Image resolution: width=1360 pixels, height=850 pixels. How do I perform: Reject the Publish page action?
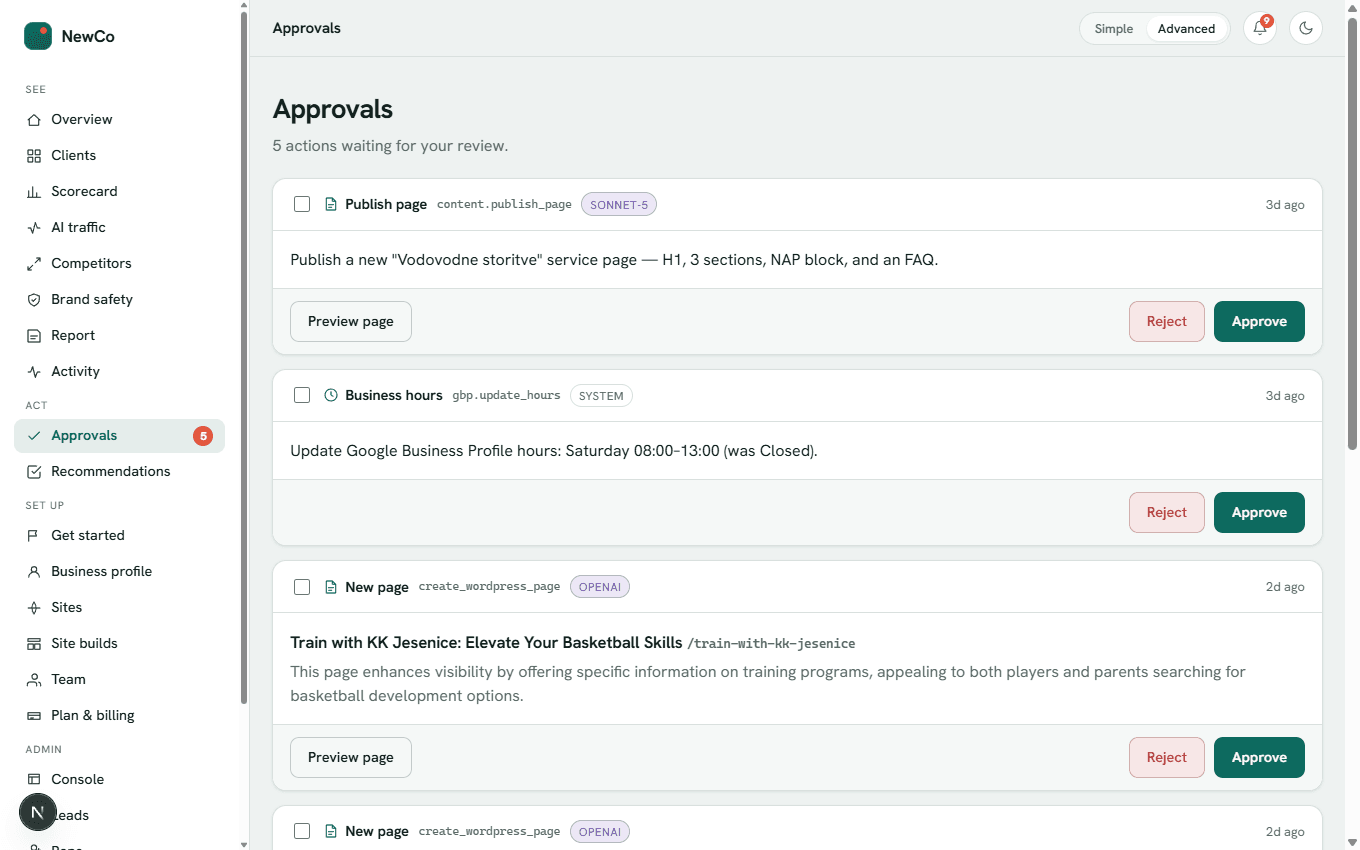(x=1166, y=321)
